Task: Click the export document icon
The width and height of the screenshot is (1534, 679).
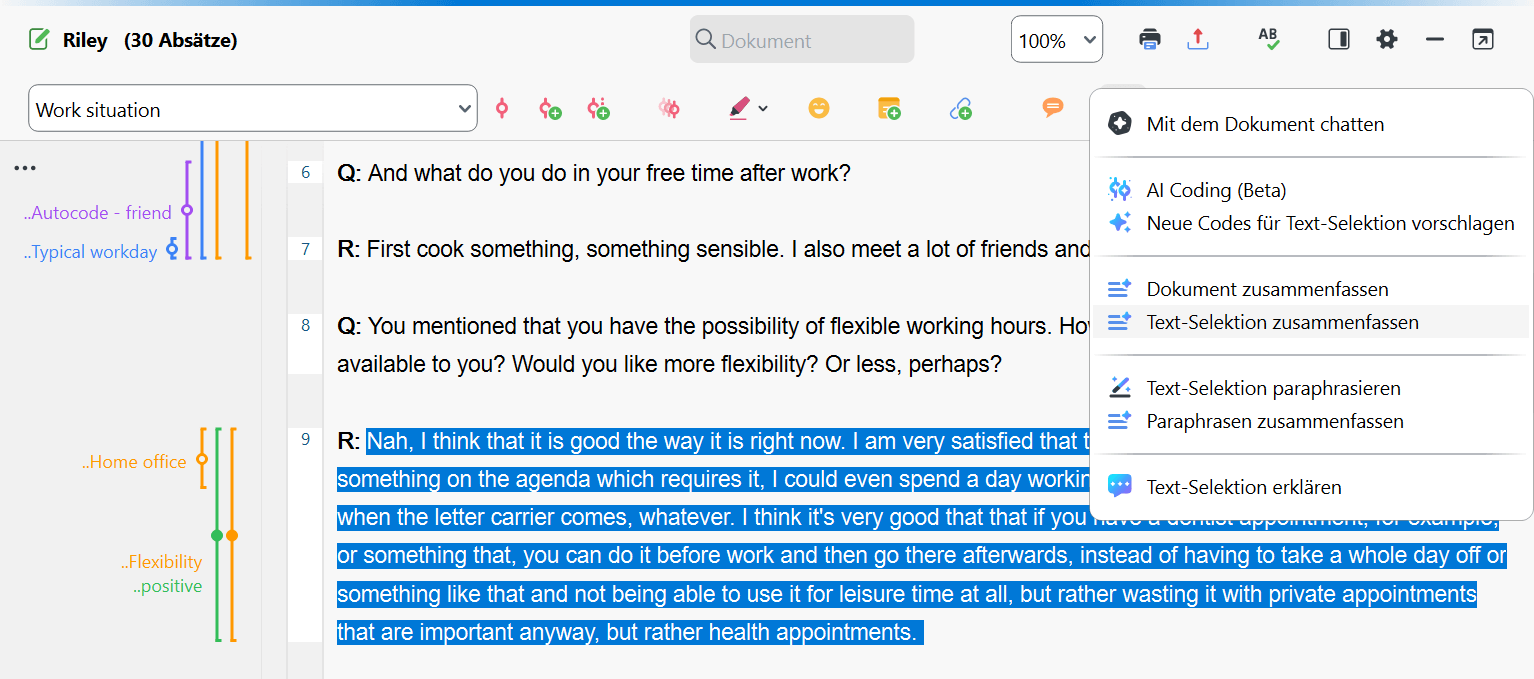Action: [1198, 40]
